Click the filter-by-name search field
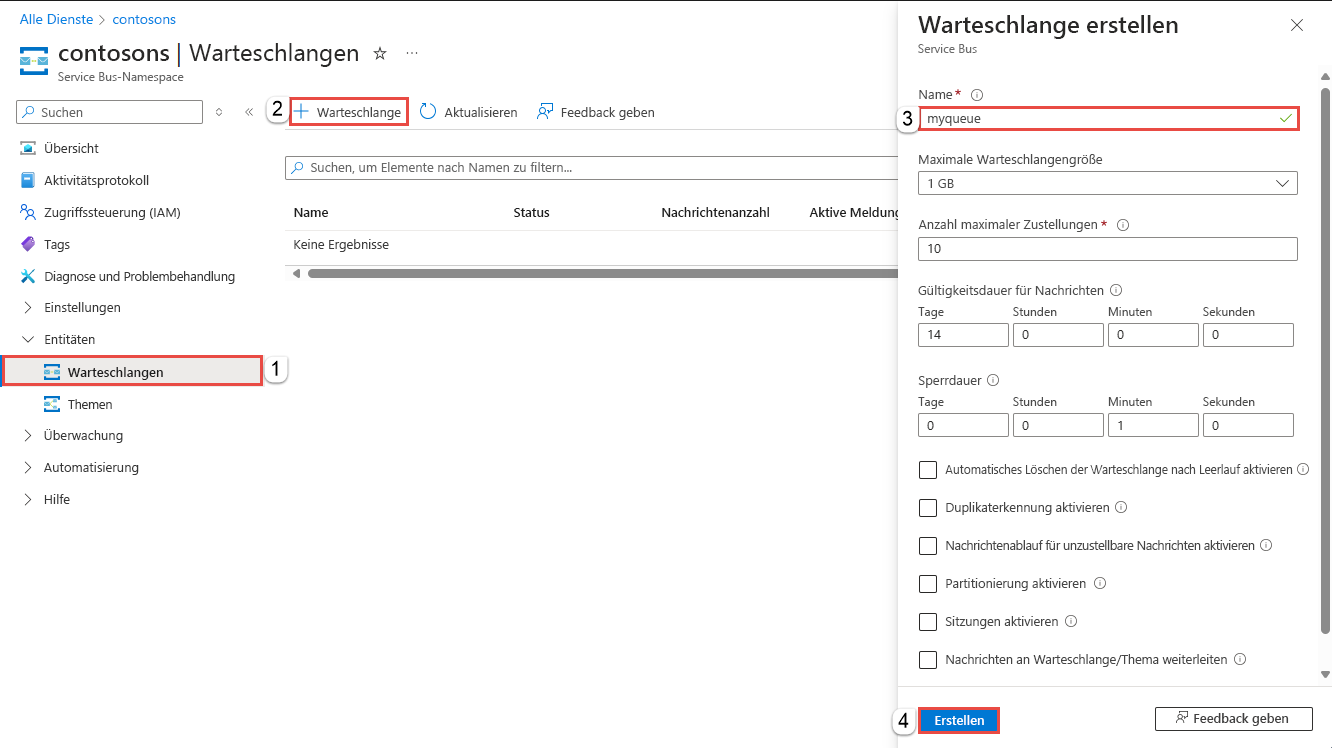 [591, 168]
